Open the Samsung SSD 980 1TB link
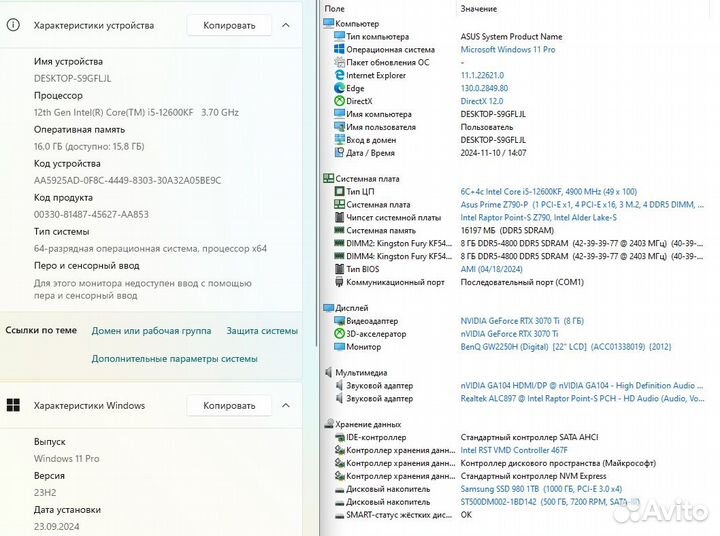This screenshot has width=720, height=536. [541, 489]
